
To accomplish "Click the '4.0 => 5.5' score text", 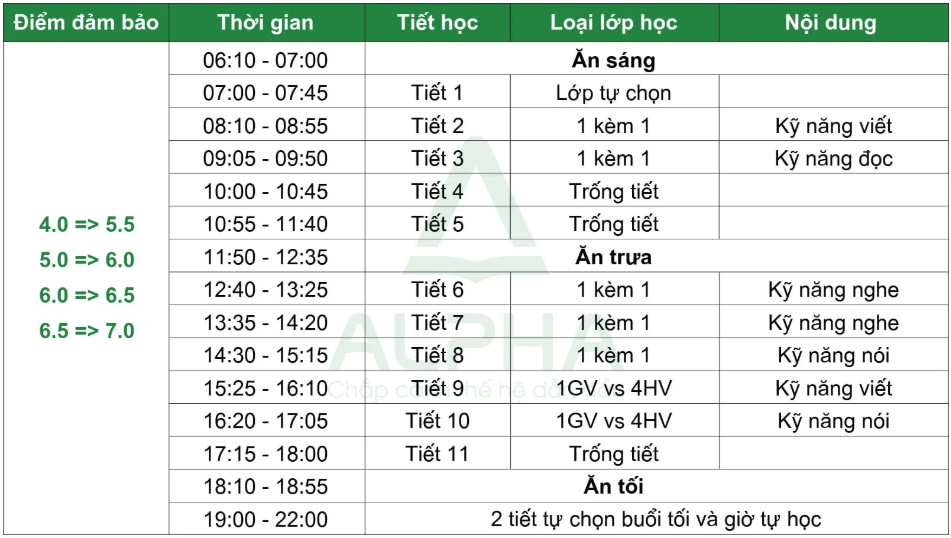I will (87, 224).
